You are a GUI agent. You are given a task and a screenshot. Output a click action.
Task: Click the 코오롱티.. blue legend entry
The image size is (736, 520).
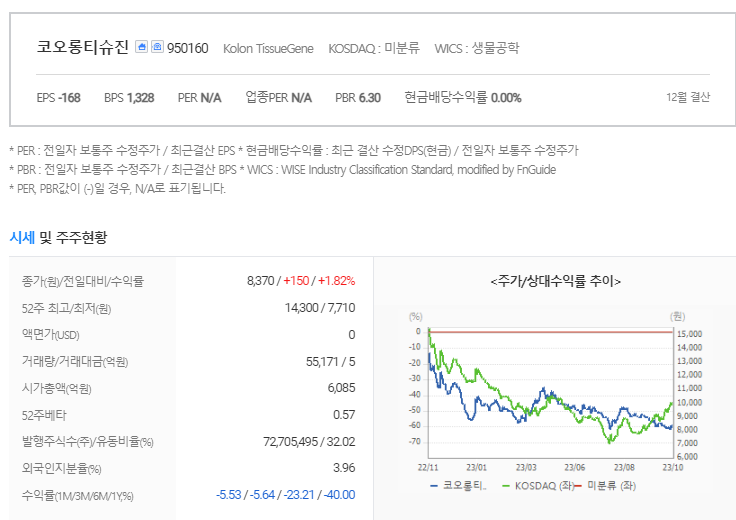click(458, 486)
